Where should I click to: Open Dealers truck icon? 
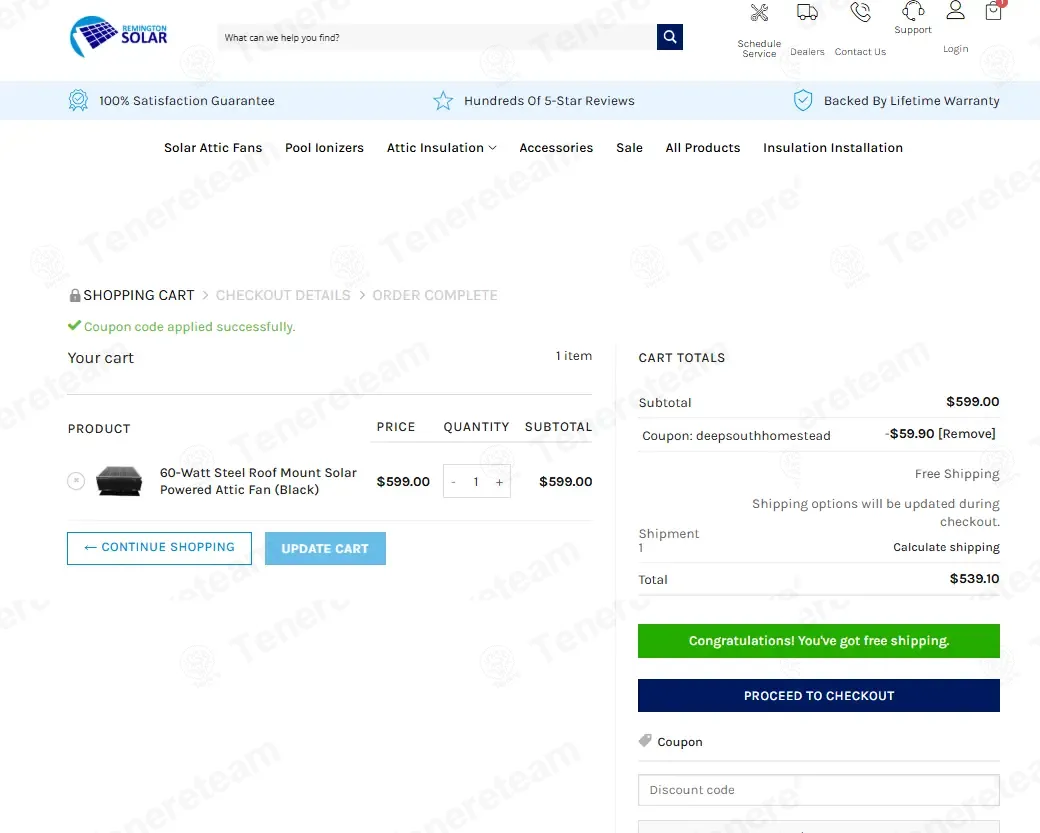click(807, 13)
